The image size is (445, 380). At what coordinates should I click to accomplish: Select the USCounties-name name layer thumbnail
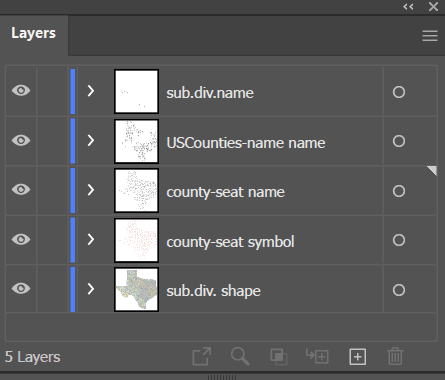click(136, 141)
